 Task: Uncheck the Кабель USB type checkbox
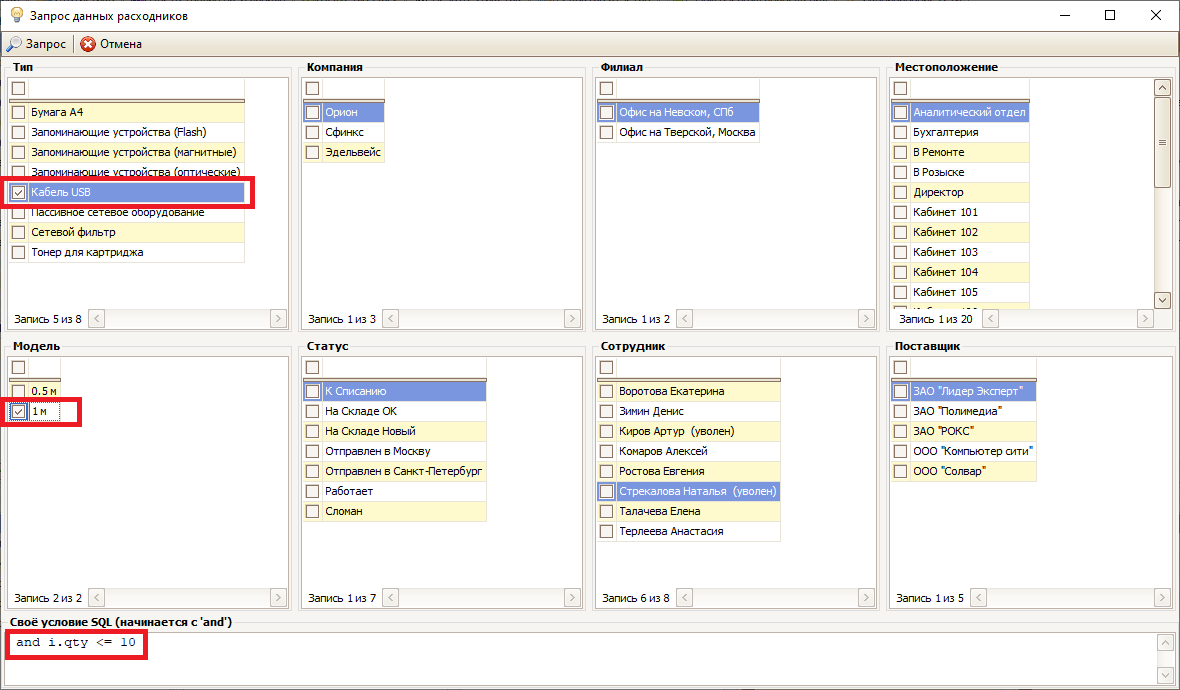coord(19,193)
